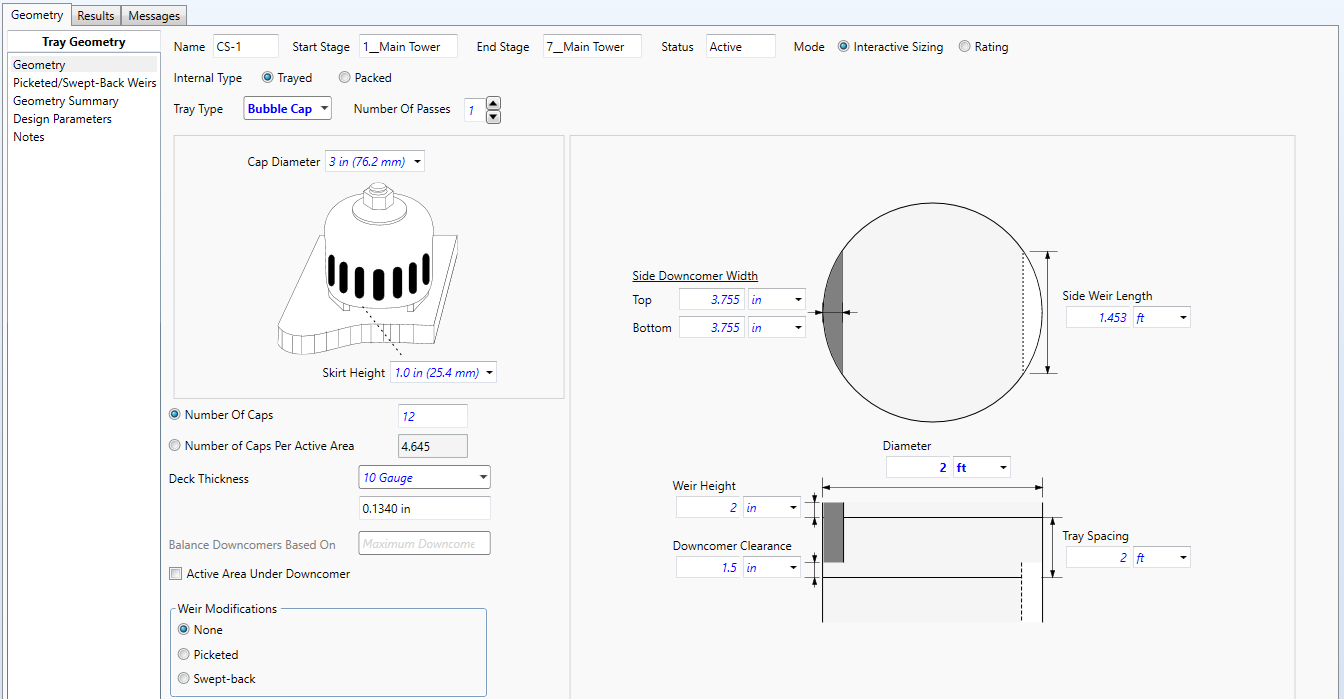Click Bottom downcomer width value field
The image size is (1344, 699).
click(712, 327)
